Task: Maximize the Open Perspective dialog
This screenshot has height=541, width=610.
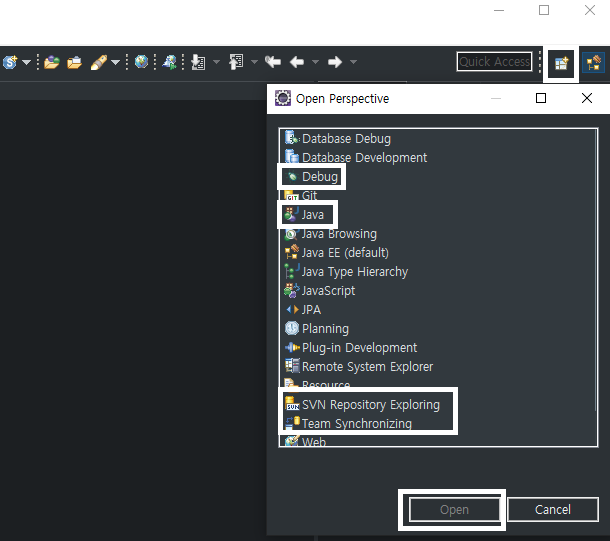Action: [x=541, y=98]
